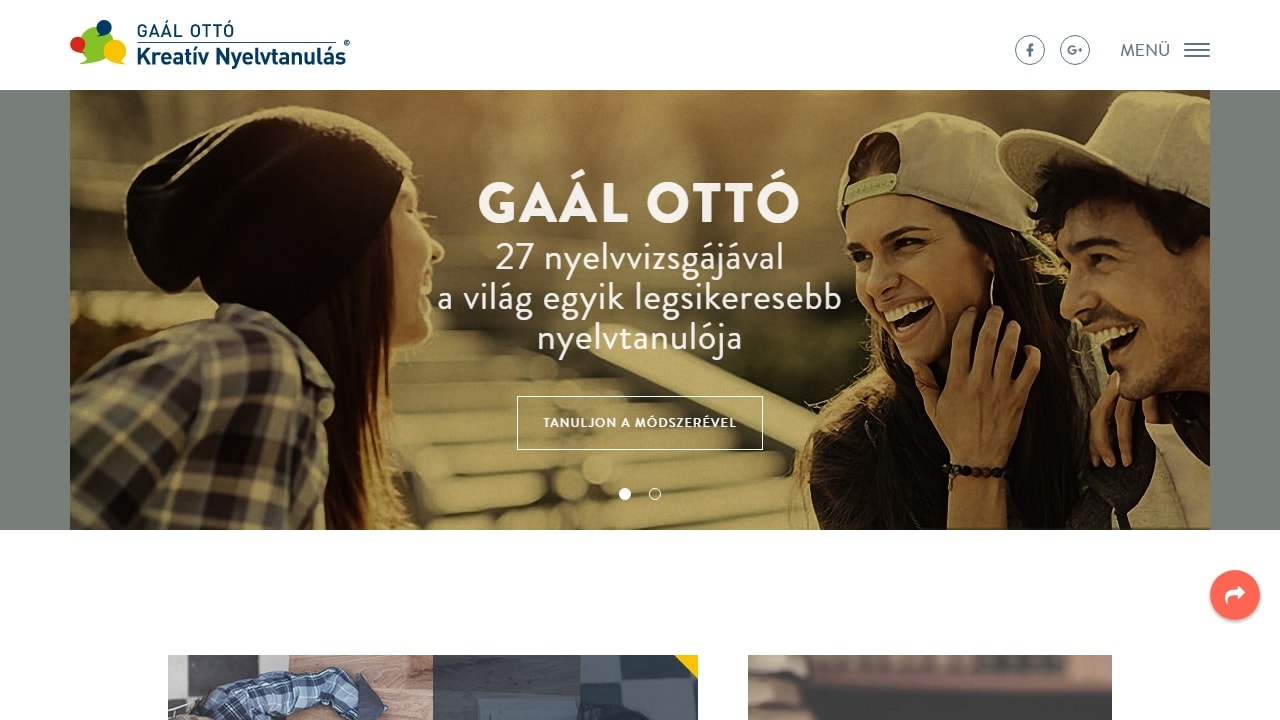
Task: Click the TANULJON A MÓDSZERÉVEL button
Action: 640,423
